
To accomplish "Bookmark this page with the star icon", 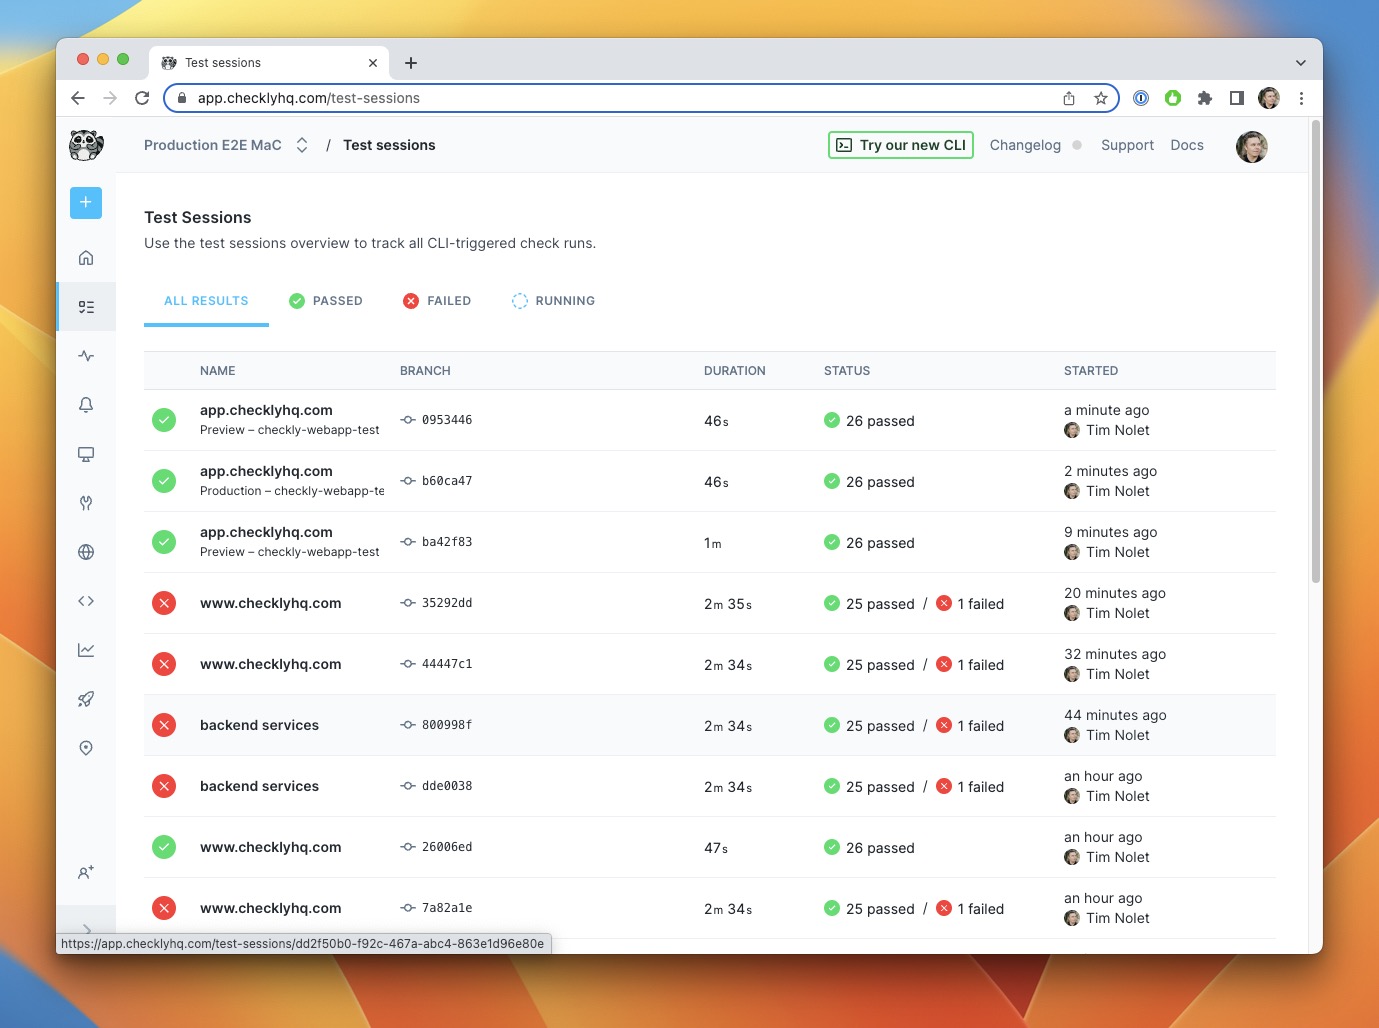I will (1101, 98).
